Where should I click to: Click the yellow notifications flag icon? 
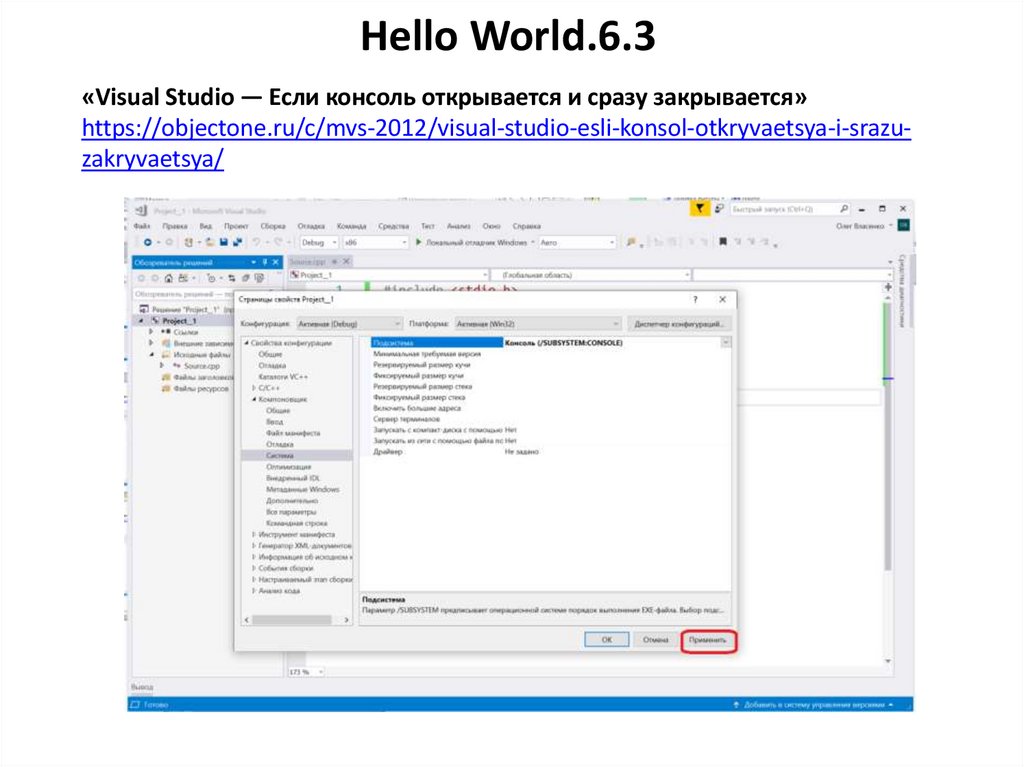(699, 208)
